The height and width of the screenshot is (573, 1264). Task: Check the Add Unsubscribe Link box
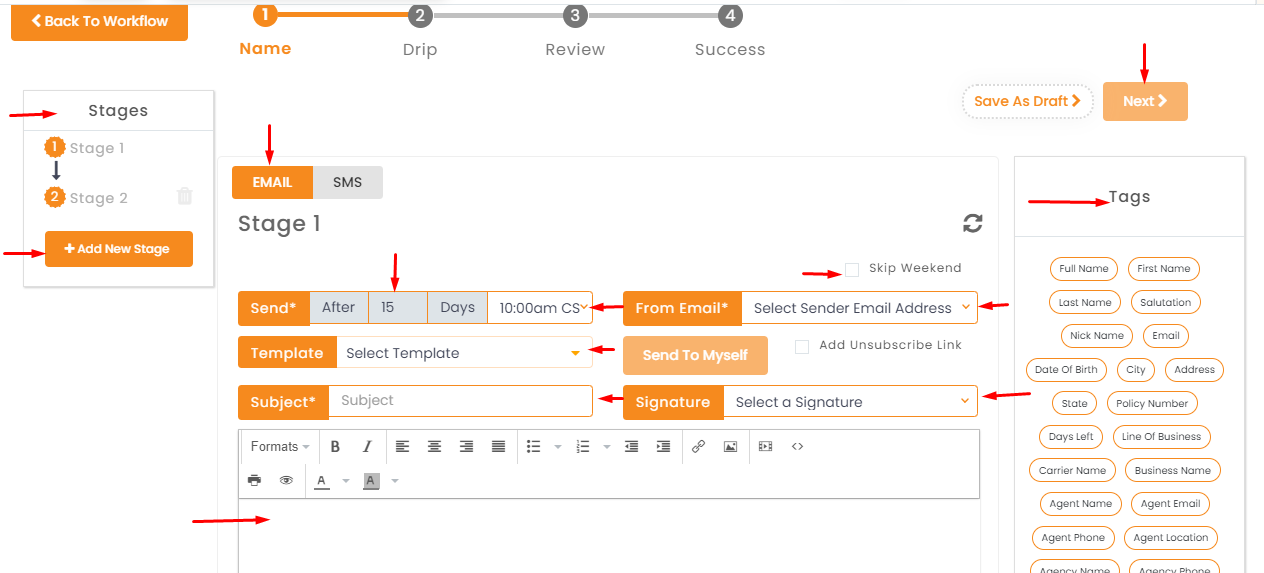pos(802,347)
